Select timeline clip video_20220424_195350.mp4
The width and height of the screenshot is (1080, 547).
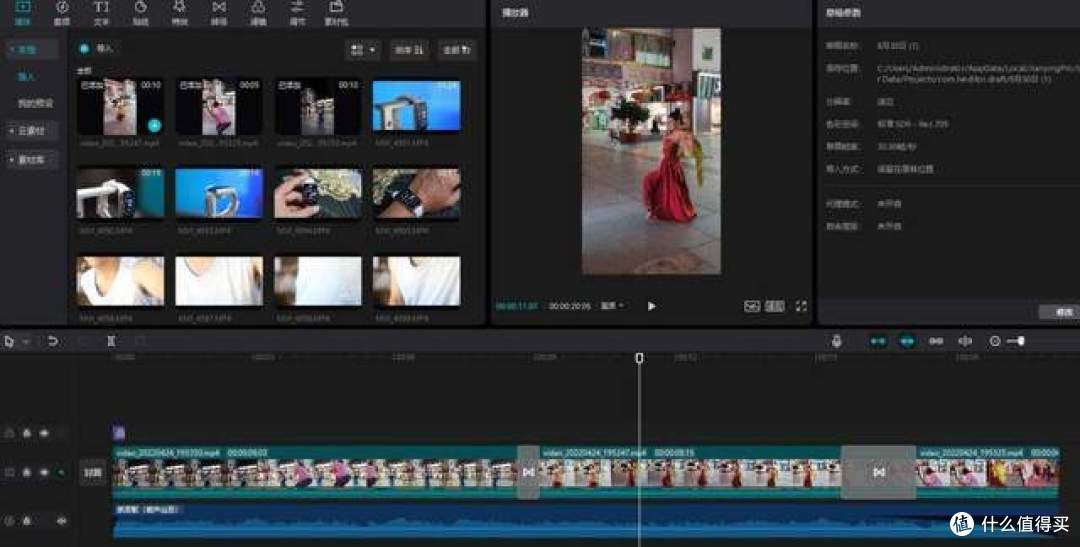point(315,473)
